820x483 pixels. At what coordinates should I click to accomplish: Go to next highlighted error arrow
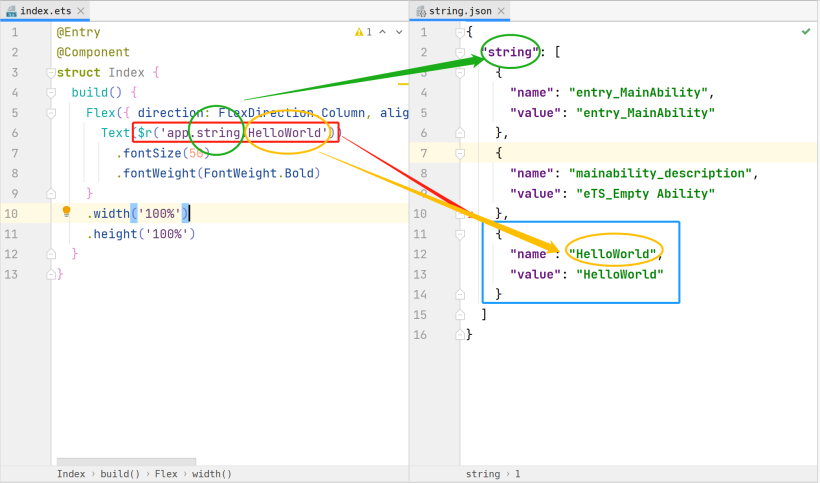[x=397, y=32]
